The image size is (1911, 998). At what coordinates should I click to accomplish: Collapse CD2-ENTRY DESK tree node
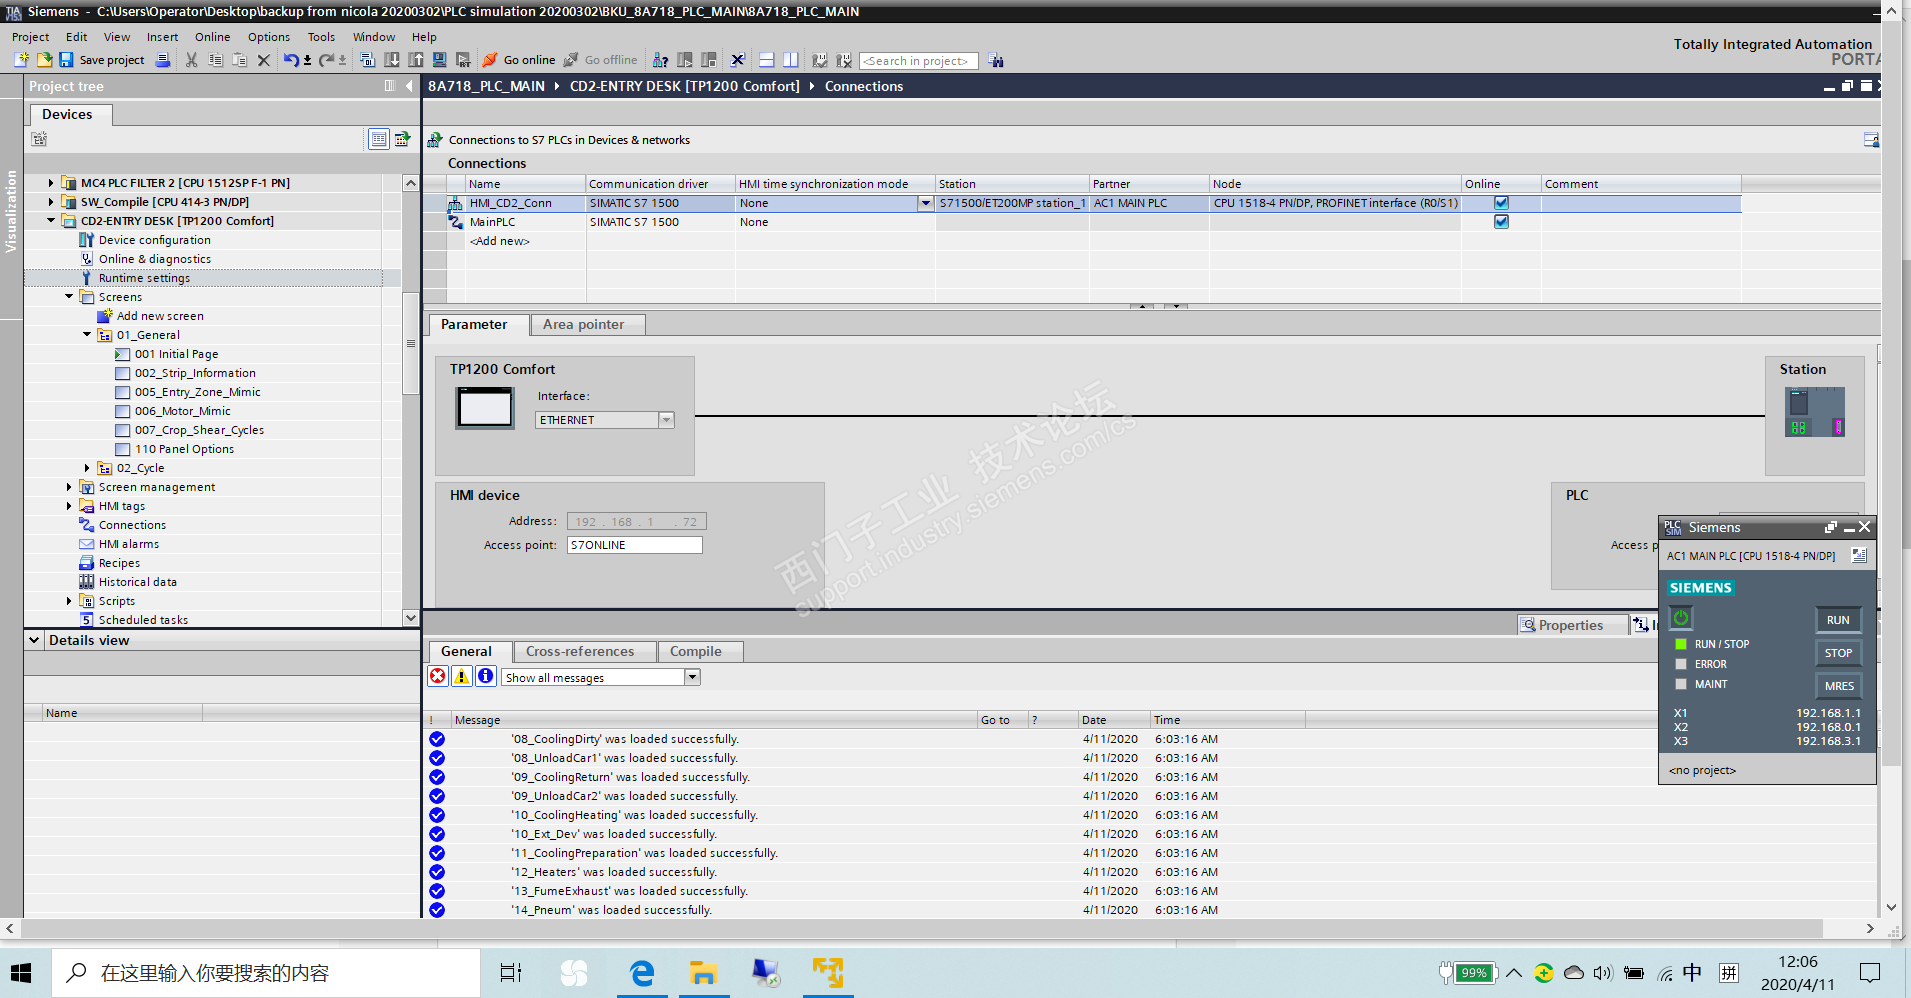(51, 221)
